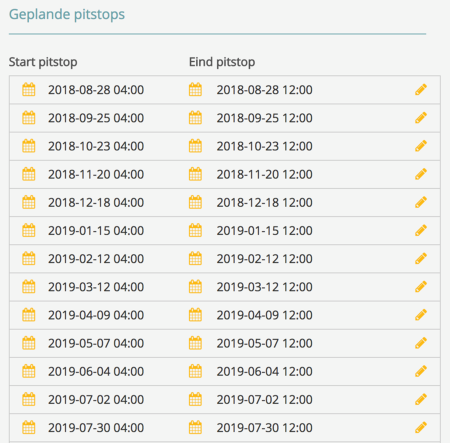The height and width of the screenshot is (443, 450).
Task: Open start calendar icon for 2018-08-28 04:00
Action: 29,89
